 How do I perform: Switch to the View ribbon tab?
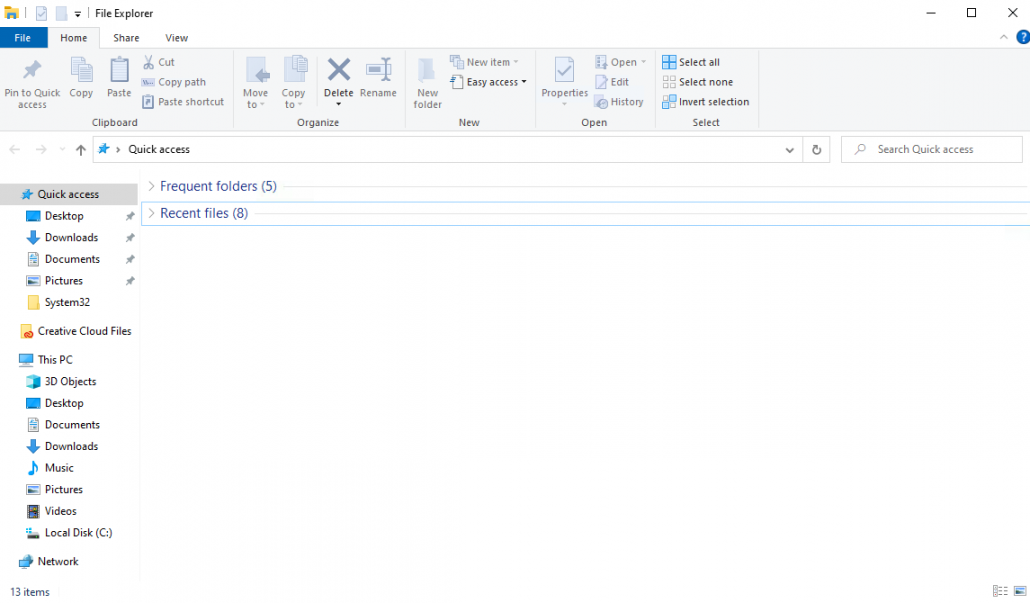point(176,38)
